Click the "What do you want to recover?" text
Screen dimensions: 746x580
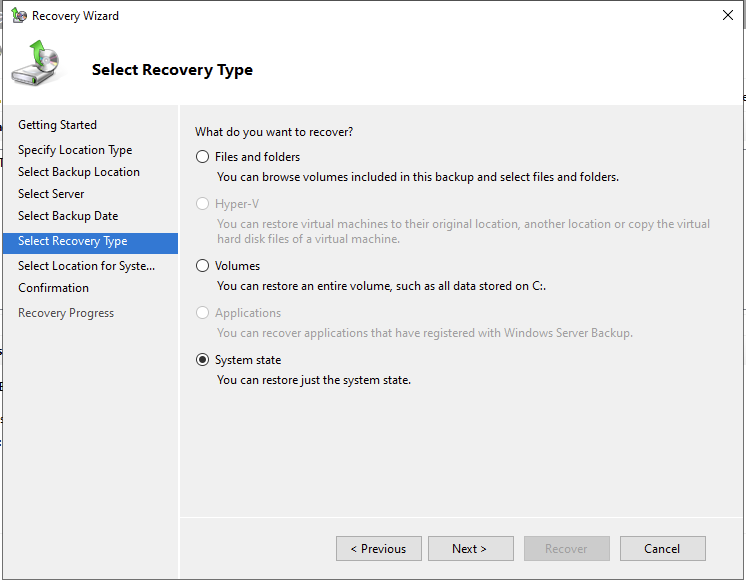[x=274, y=132]
